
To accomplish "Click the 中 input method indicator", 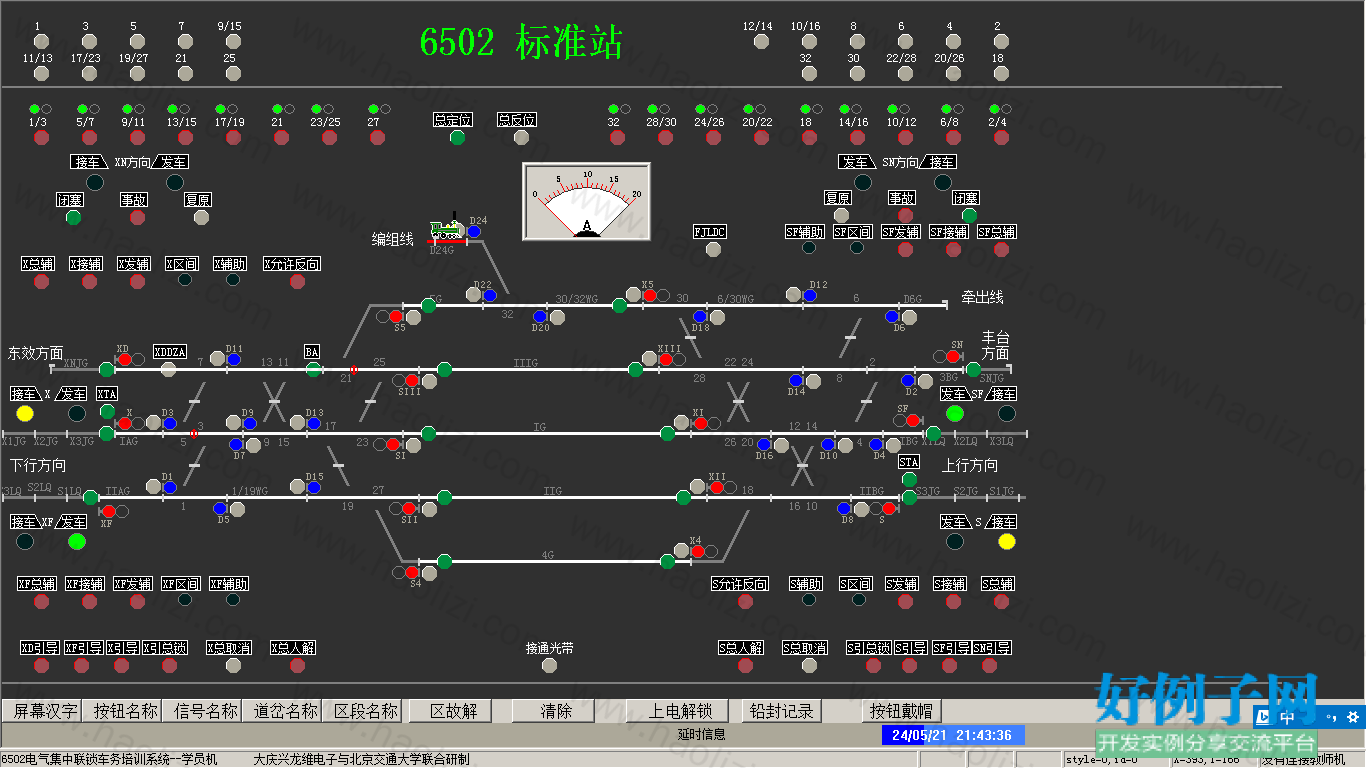I will pyautogui.click(x=1287, y=717).
